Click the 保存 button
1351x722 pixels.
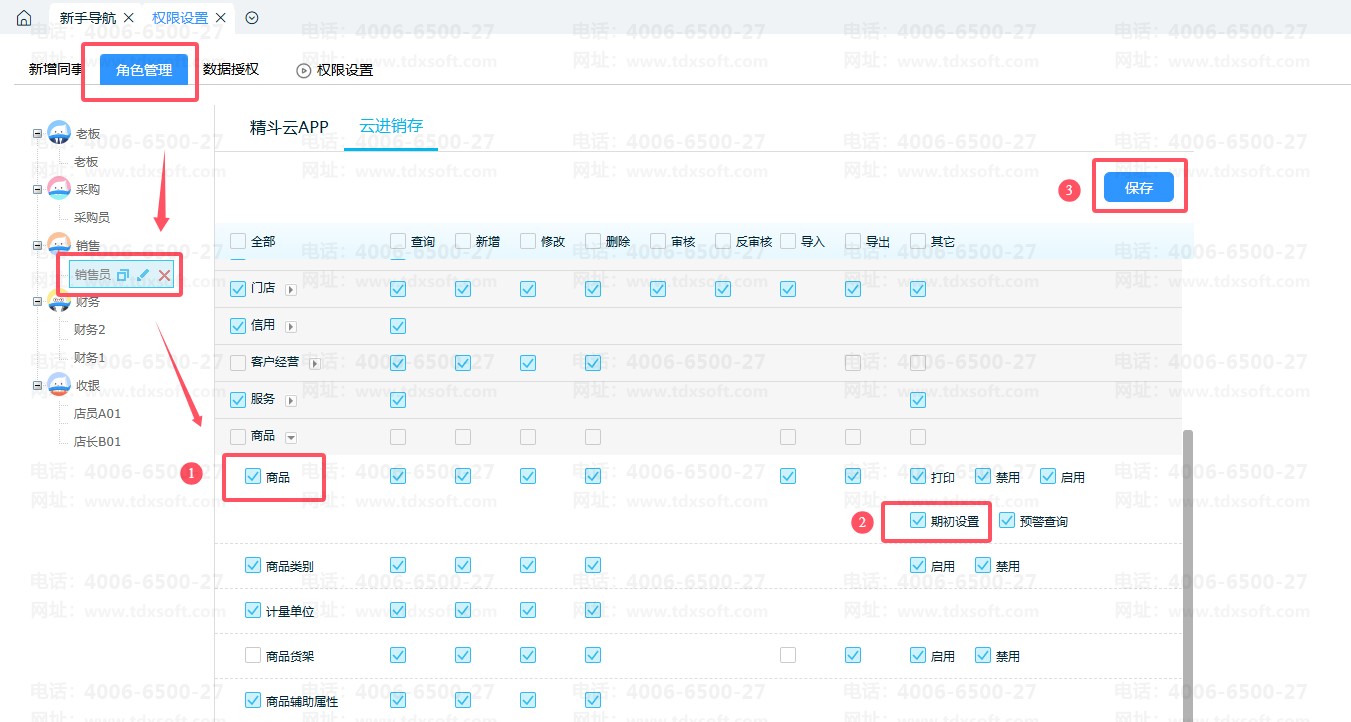[x=1138, y=187]
